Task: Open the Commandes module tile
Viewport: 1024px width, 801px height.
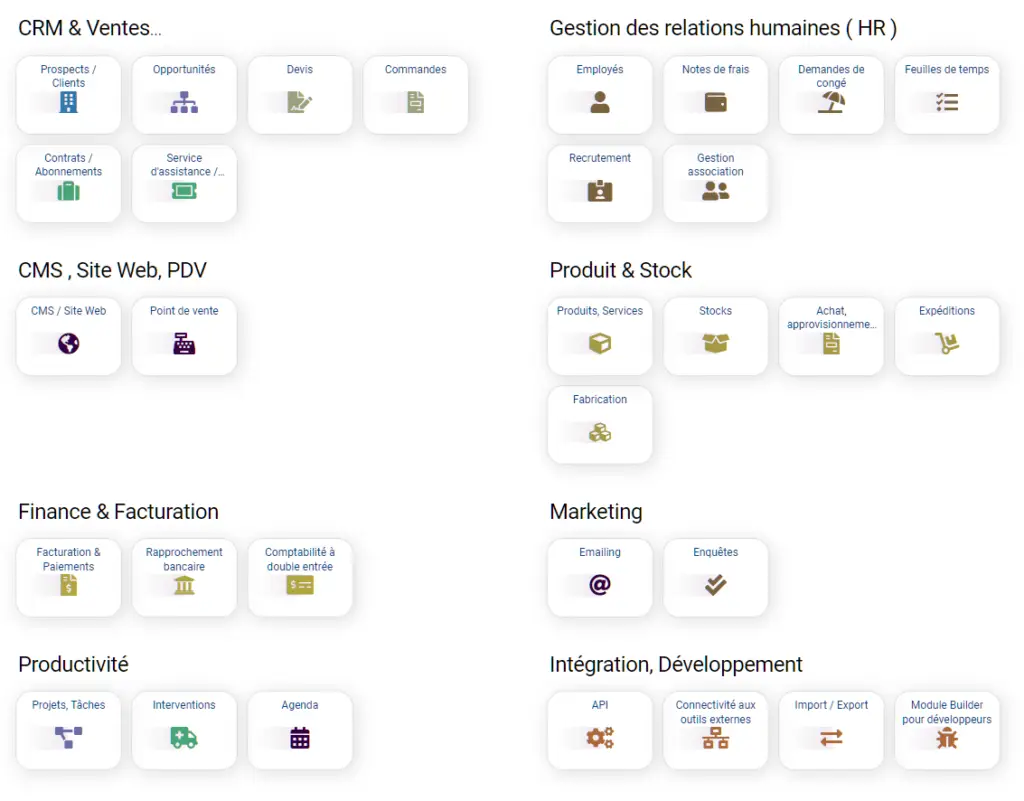Action: (x=415, y=95)
